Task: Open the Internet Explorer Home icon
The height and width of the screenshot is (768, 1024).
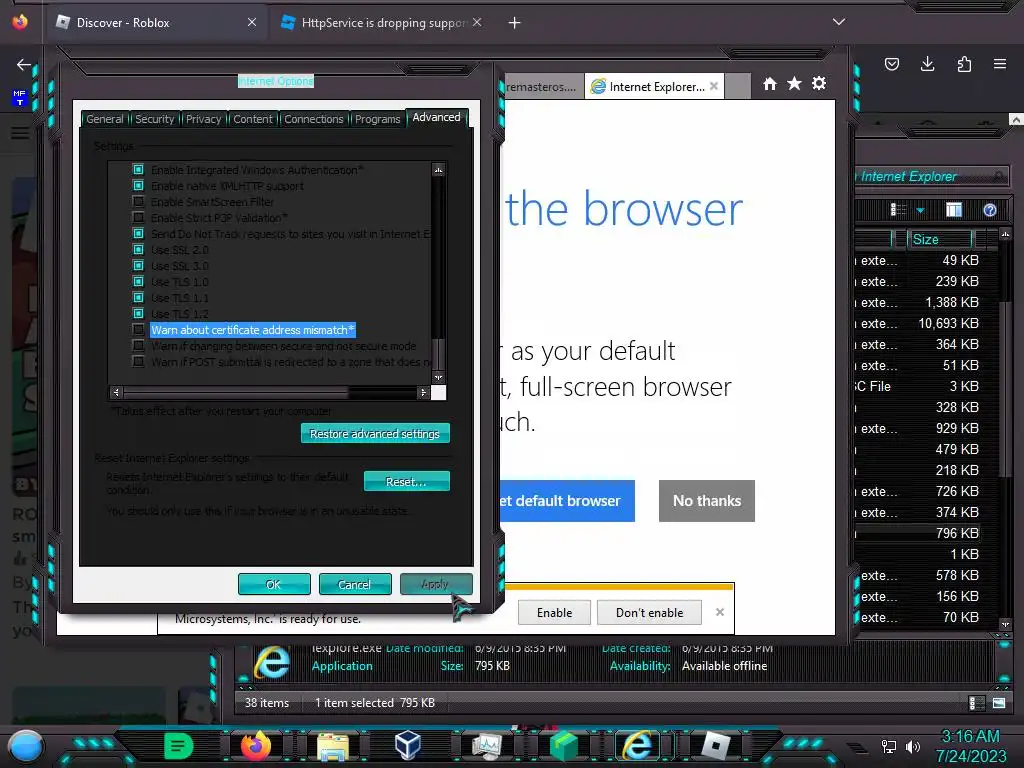Action: 770,84
